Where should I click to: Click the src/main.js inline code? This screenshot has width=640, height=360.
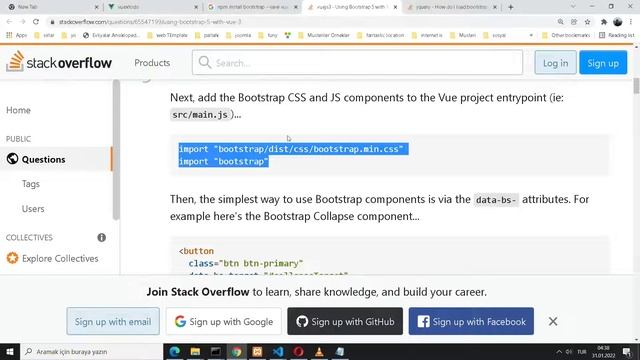click(x=200, y=115)
